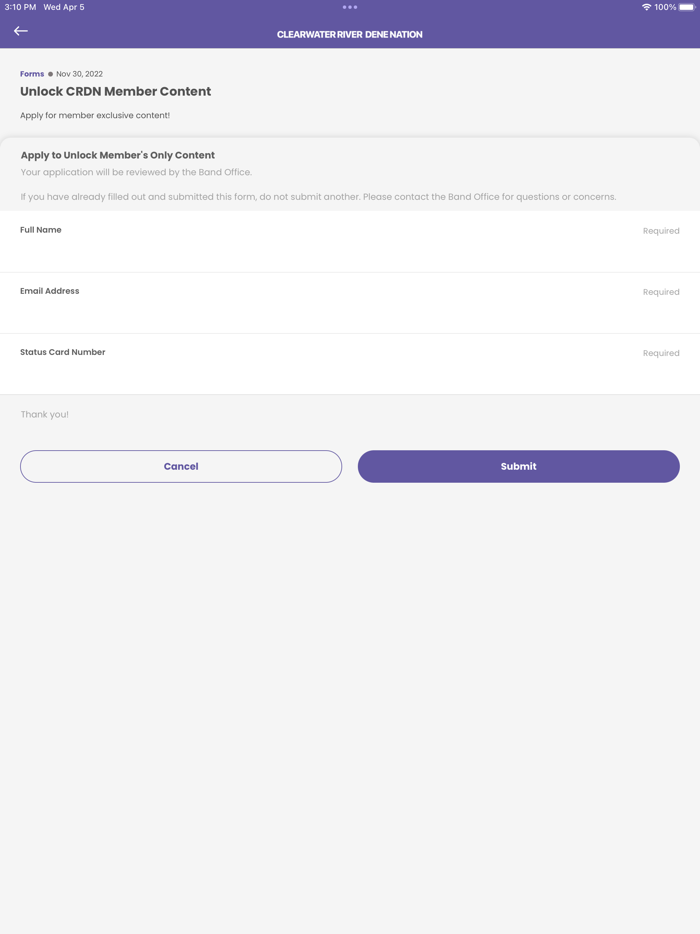Focus the Full Name input field

330,251
